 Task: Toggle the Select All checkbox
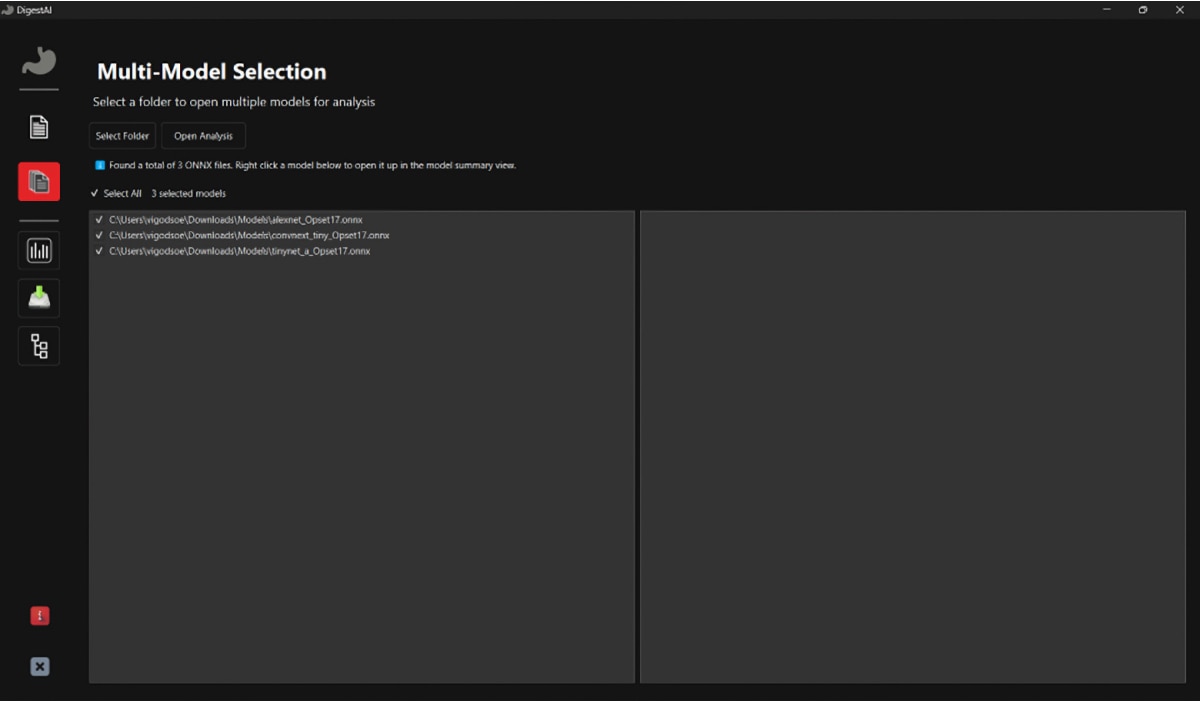click(95, 193)
